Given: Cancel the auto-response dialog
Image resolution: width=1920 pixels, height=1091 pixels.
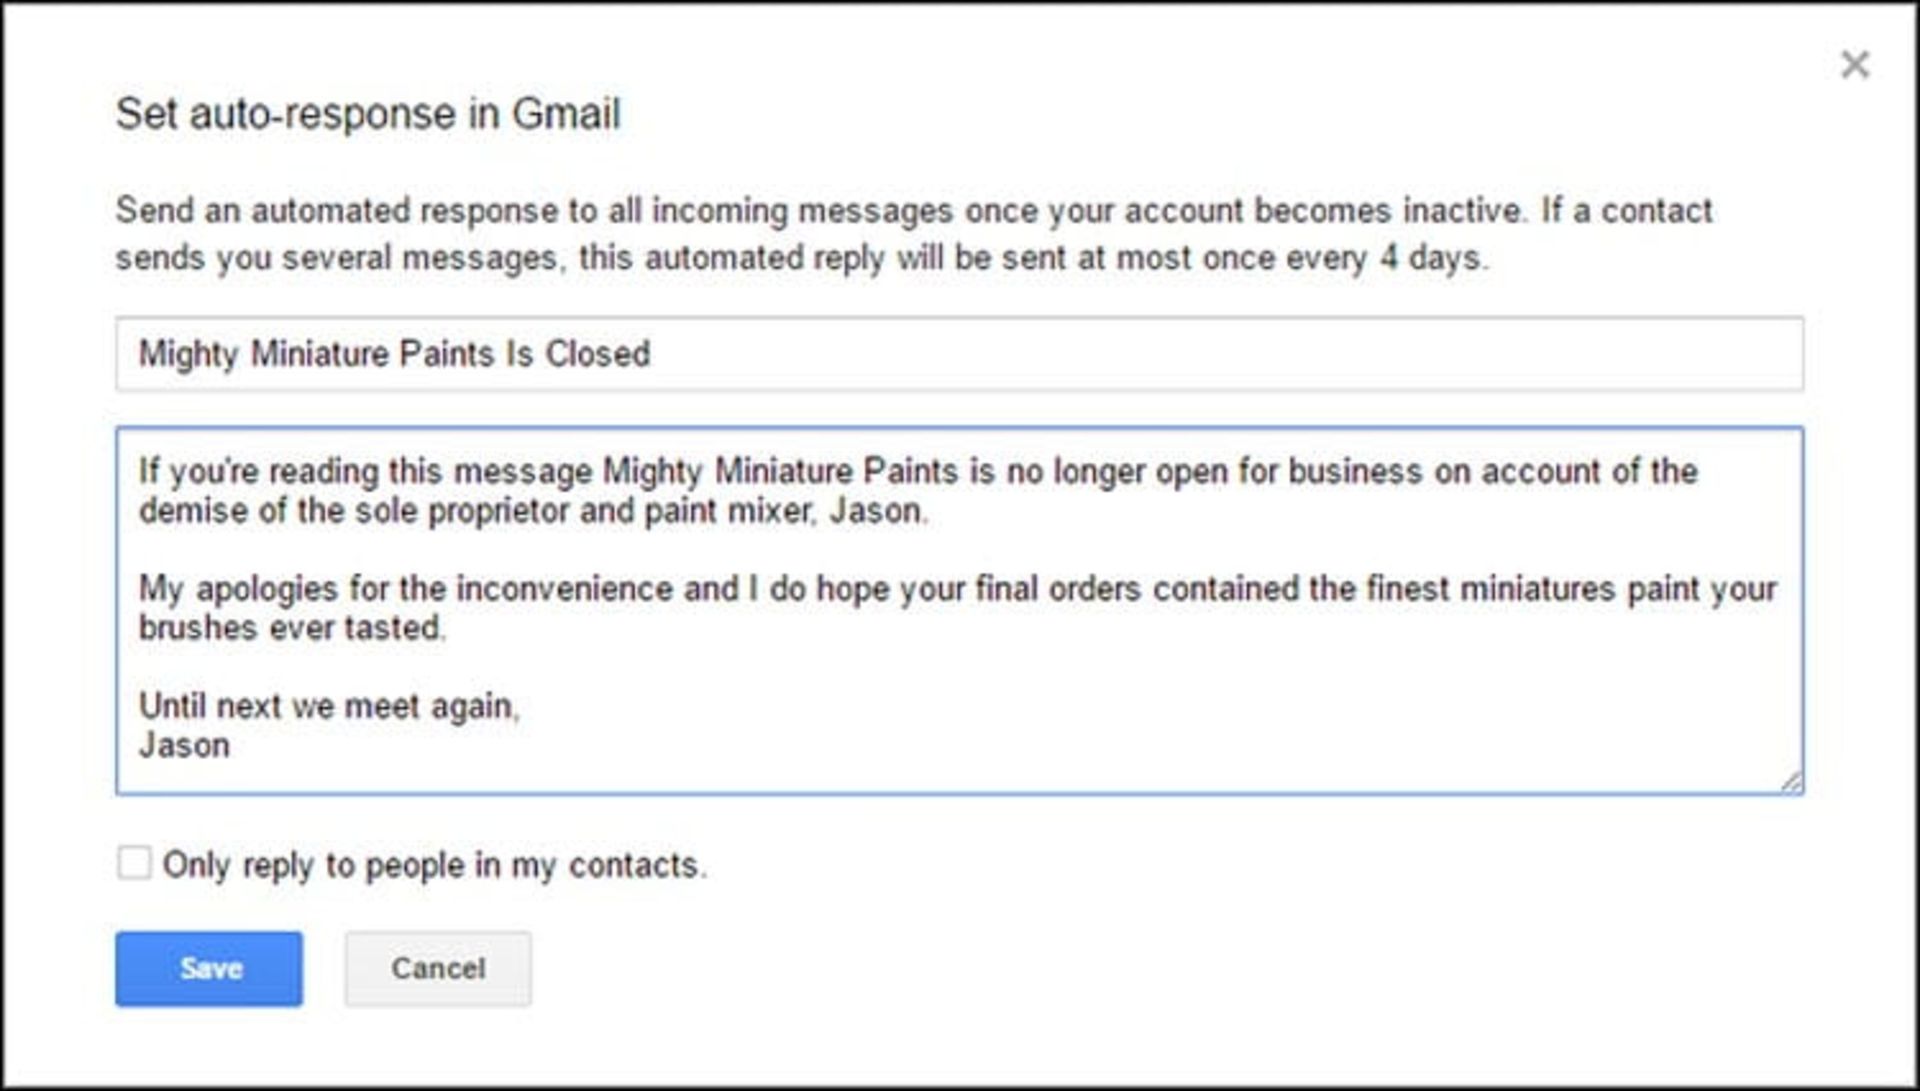Looking at the screenshot, I should pyautogui.click(x=438, y=968).
